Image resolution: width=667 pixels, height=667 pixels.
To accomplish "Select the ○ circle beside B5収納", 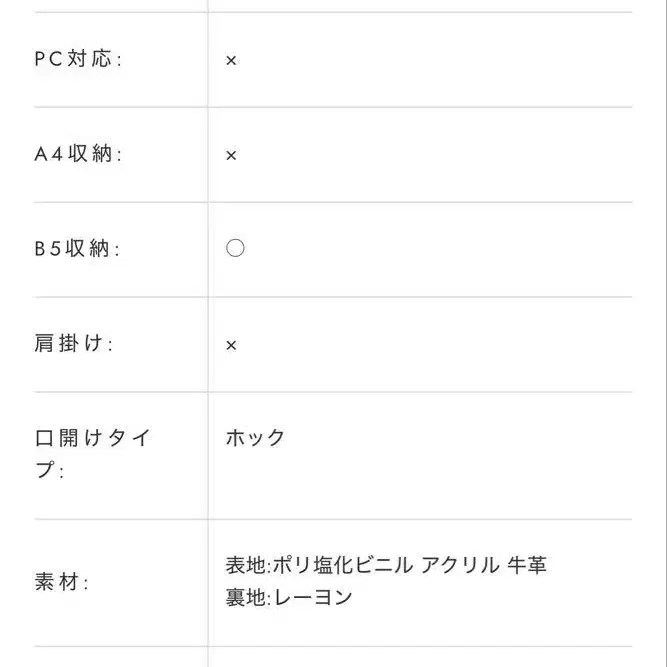I will (x=235, y=248).
